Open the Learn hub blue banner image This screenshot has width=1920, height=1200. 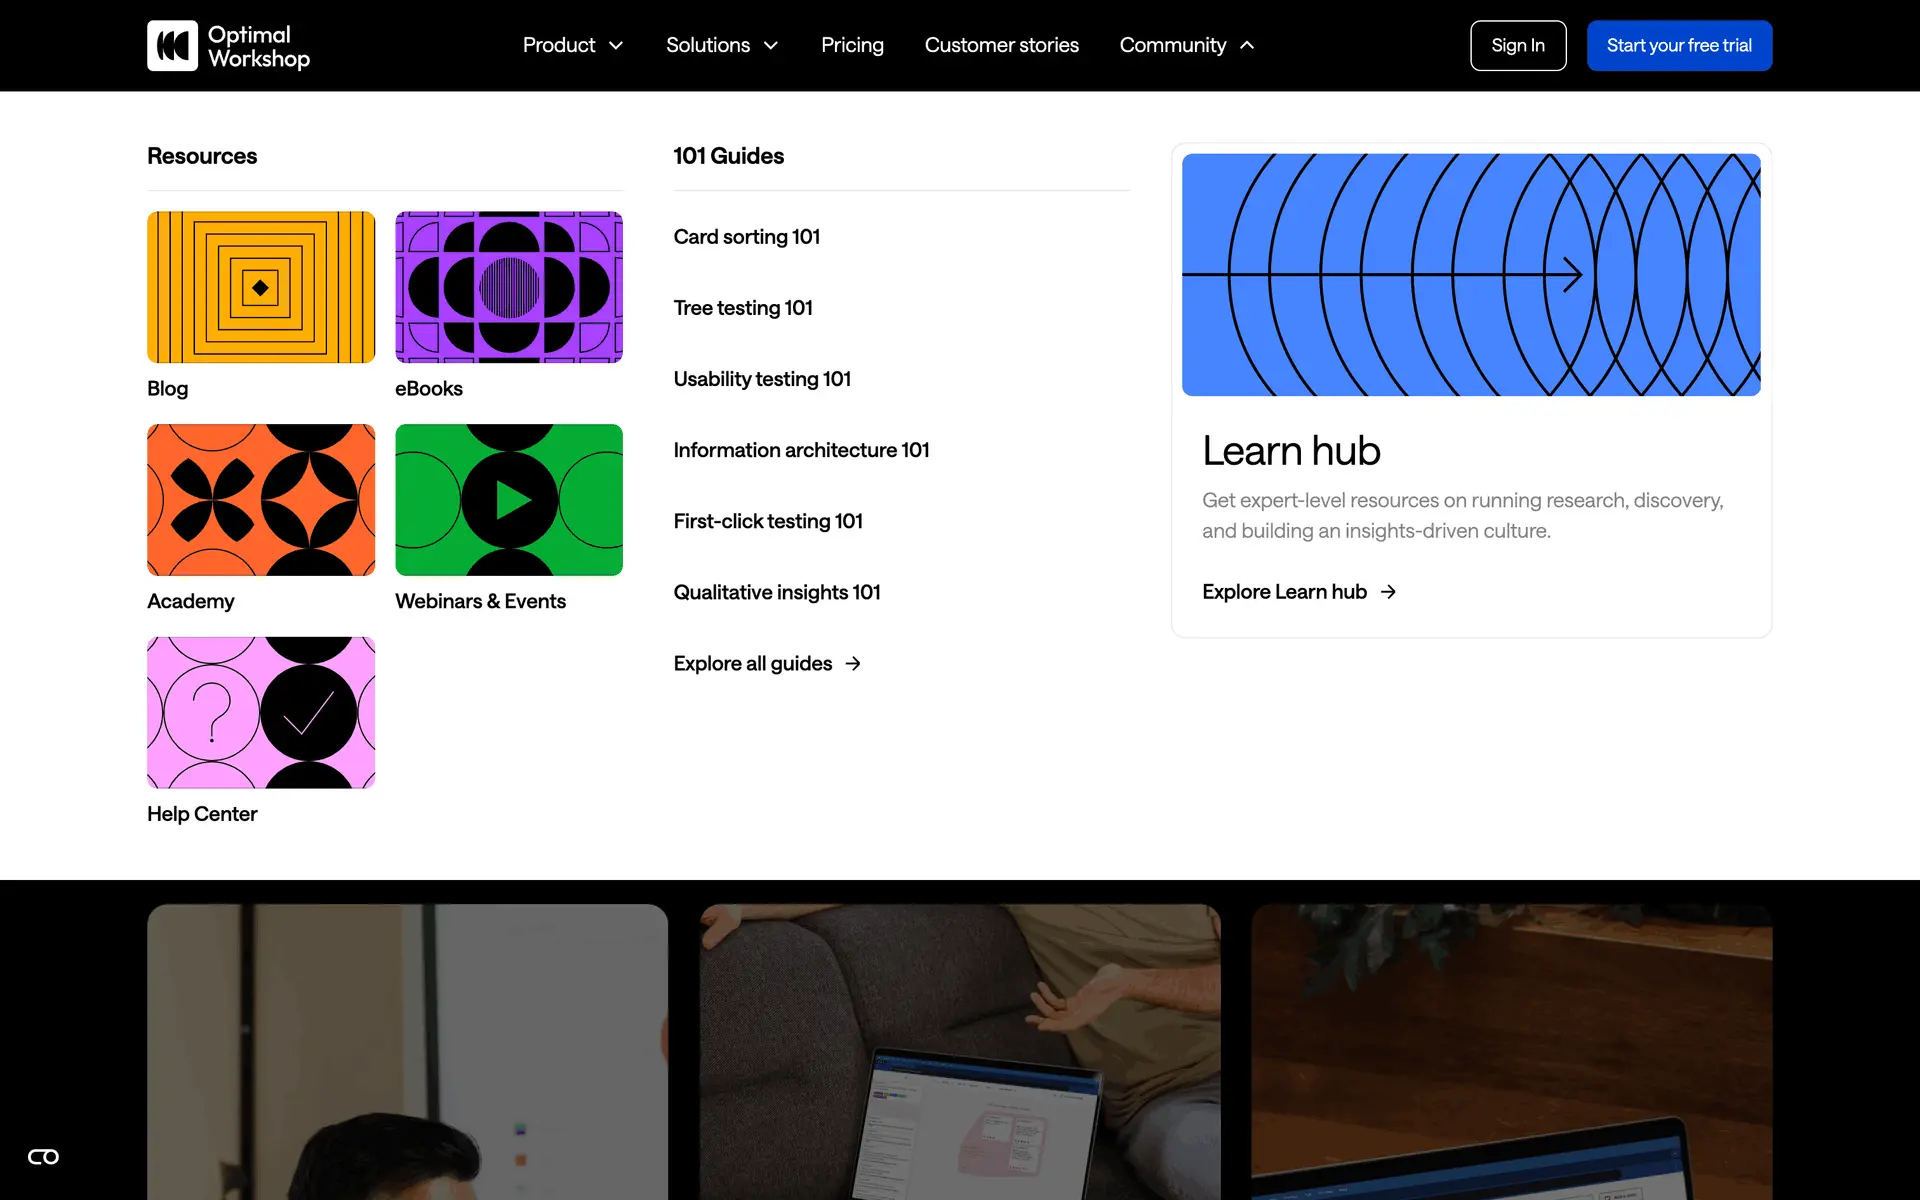coord(1470,275)
